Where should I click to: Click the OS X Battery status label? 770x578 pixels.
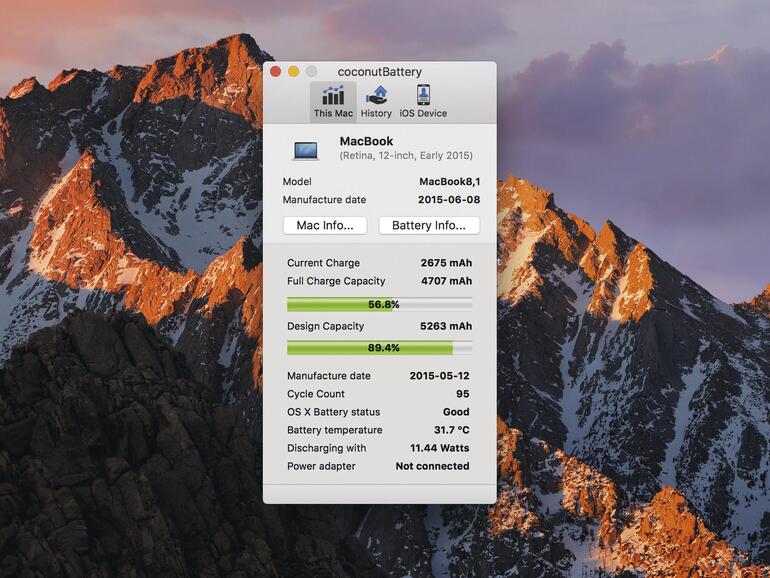(333, 413)
